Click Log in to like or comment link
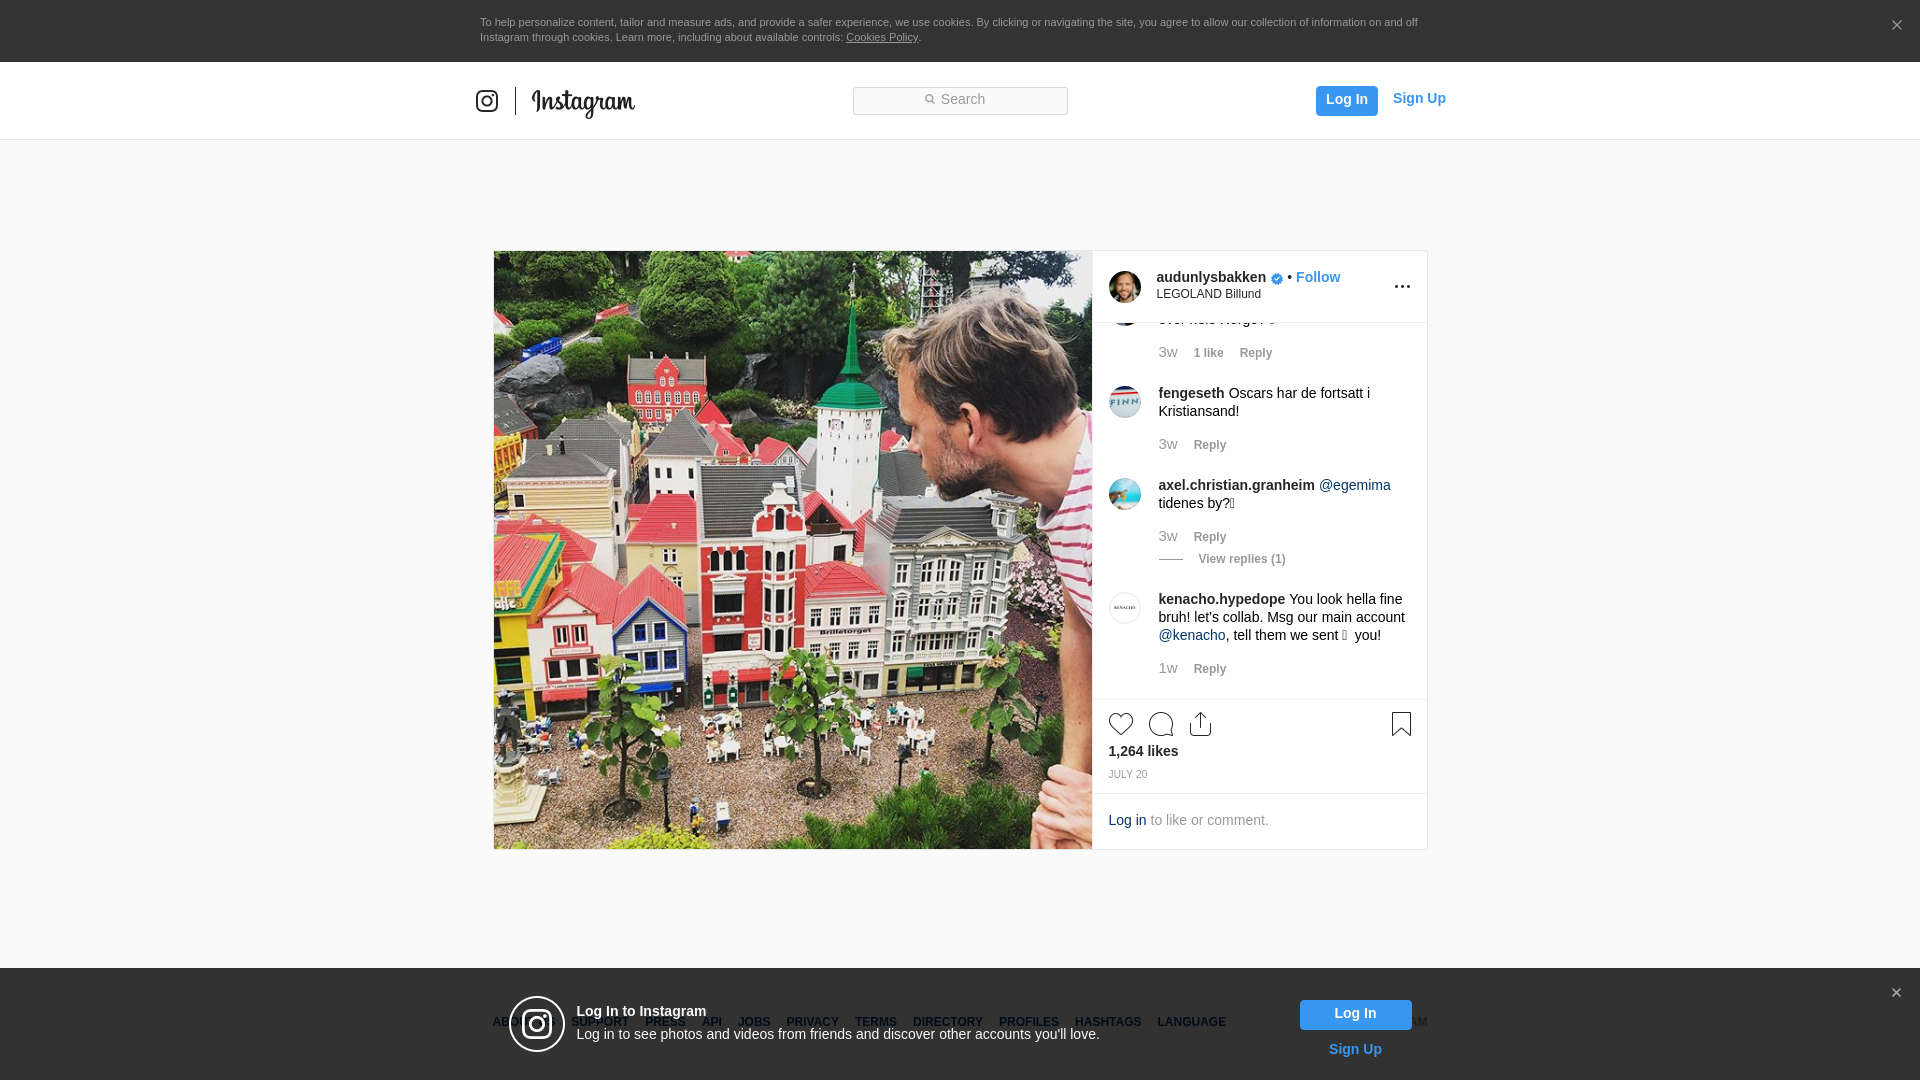Screen dimensions: 1920x1080 point(1127,820)
